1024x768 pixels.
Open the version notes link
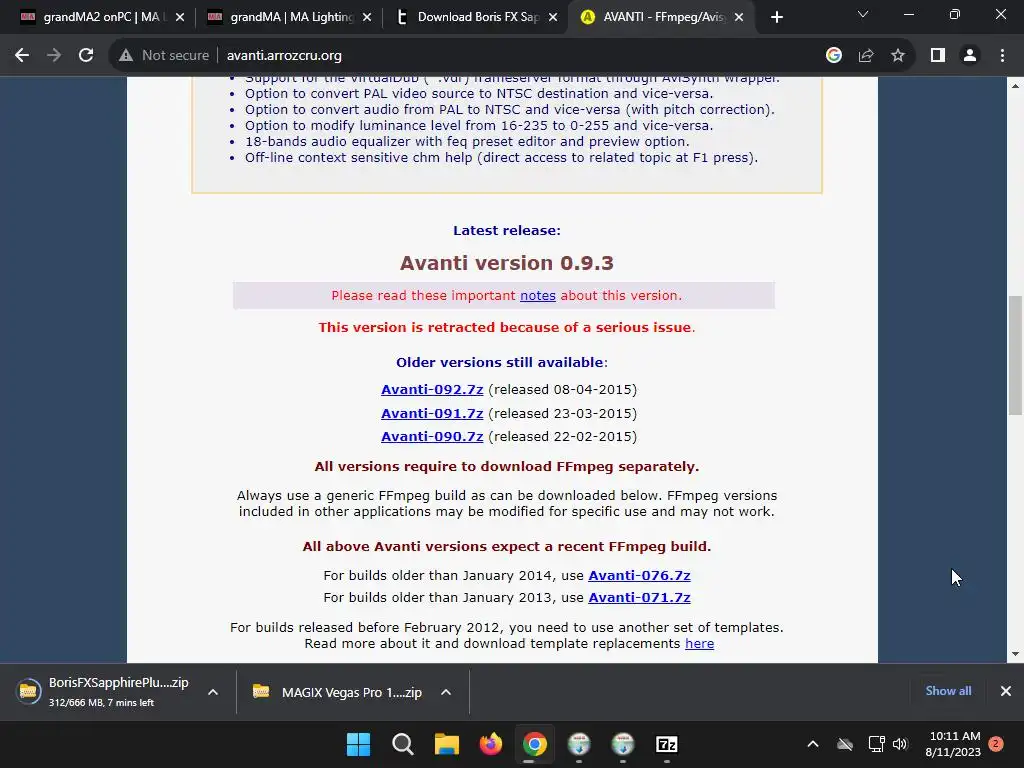pyautogui.click(x=537, y=296)
